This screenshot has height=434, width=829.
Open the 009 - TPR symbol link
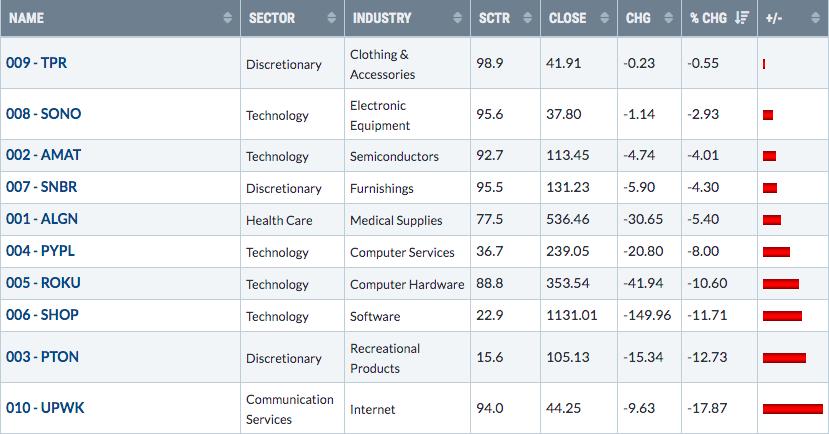click(x=36, y=63)
